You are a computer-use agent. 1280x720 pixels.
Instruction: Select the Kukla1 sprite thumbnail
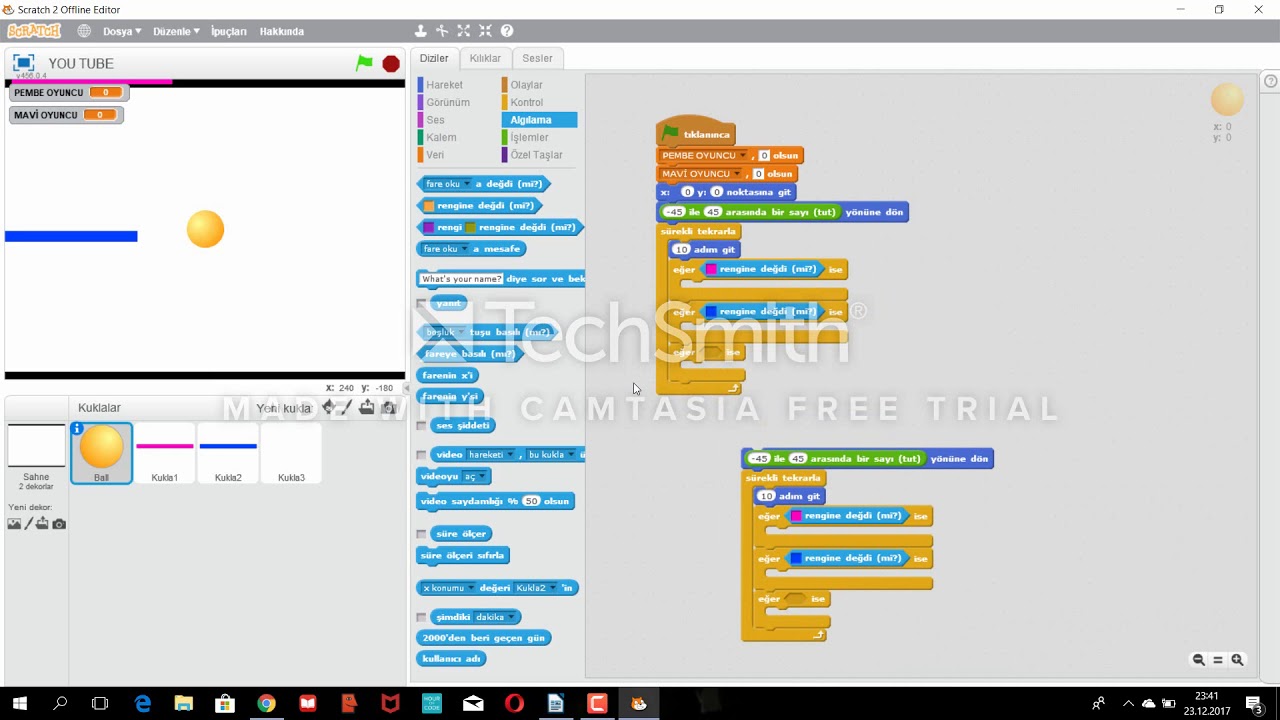[164, 453]
